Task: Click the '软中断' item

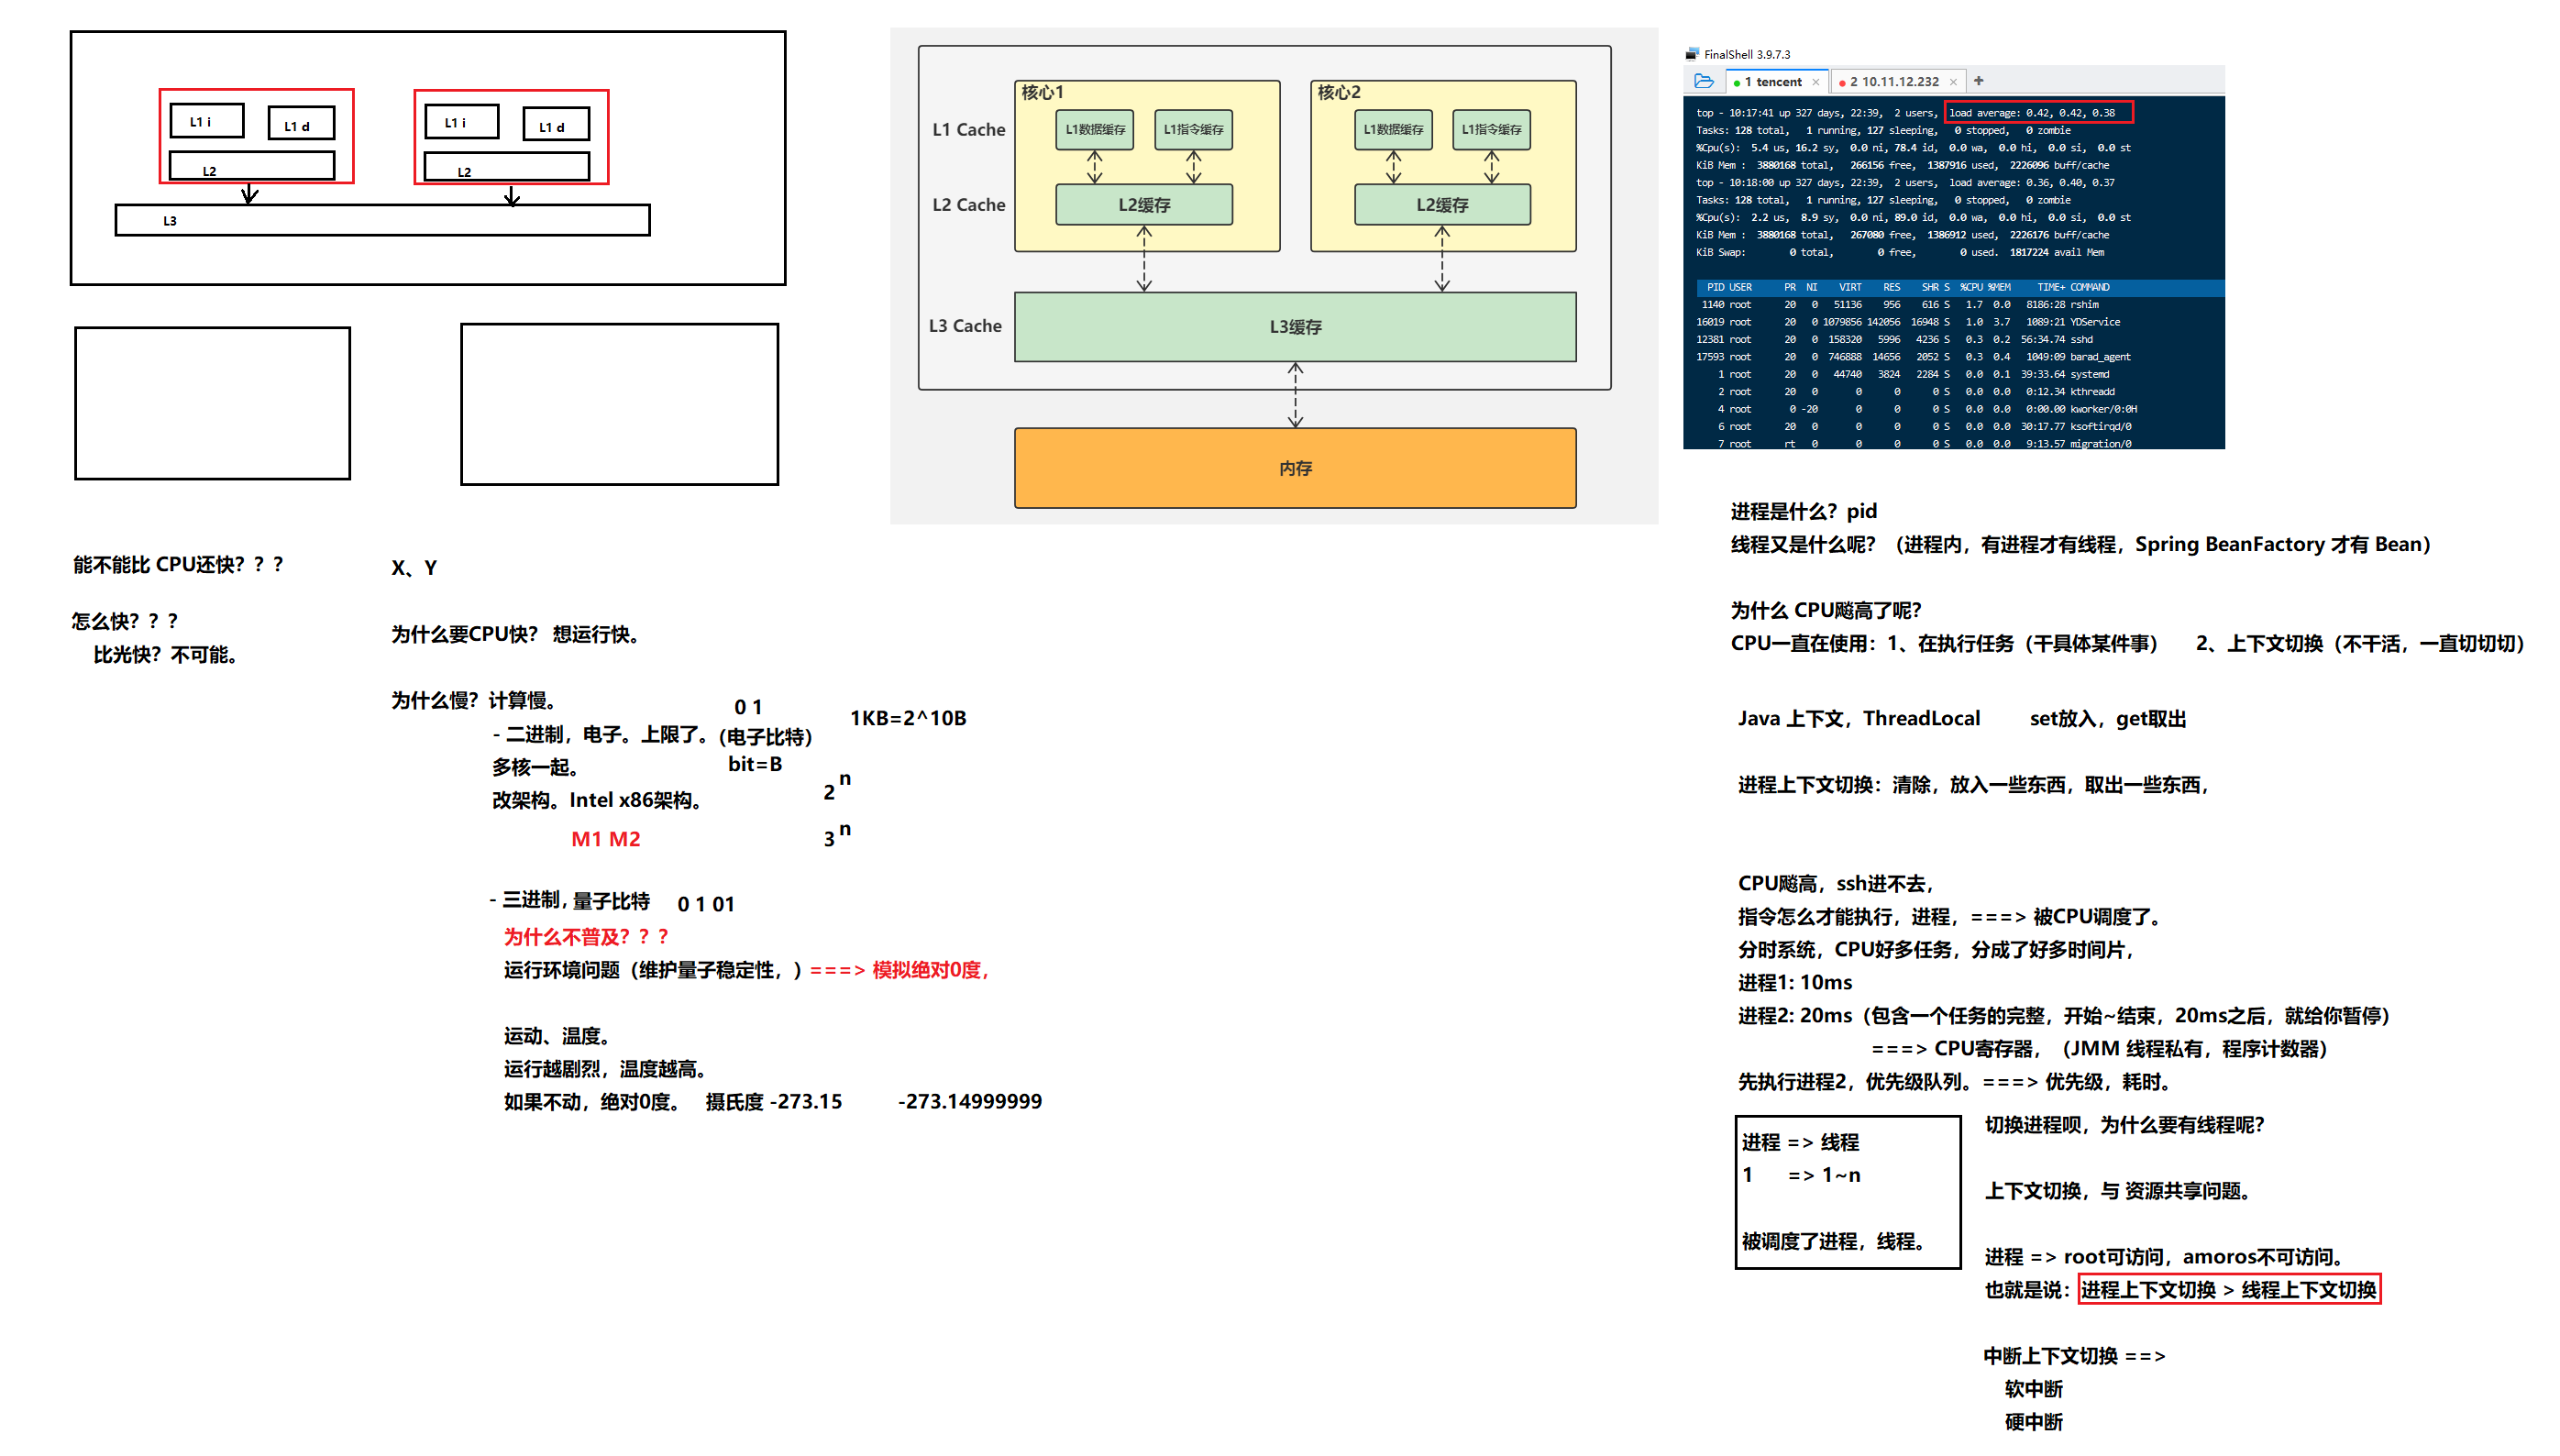Action: point(2033,1390)
